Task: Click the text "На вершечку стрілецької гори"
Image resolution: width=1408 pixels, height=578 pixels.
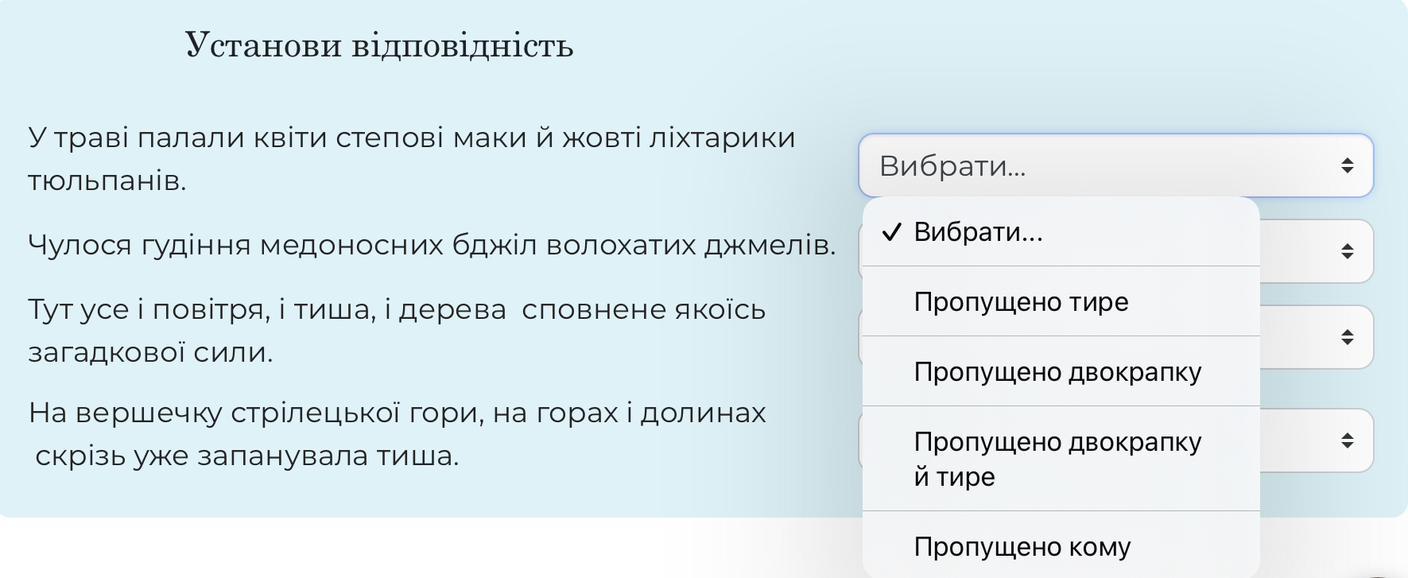Action: (x=240, y=413)
